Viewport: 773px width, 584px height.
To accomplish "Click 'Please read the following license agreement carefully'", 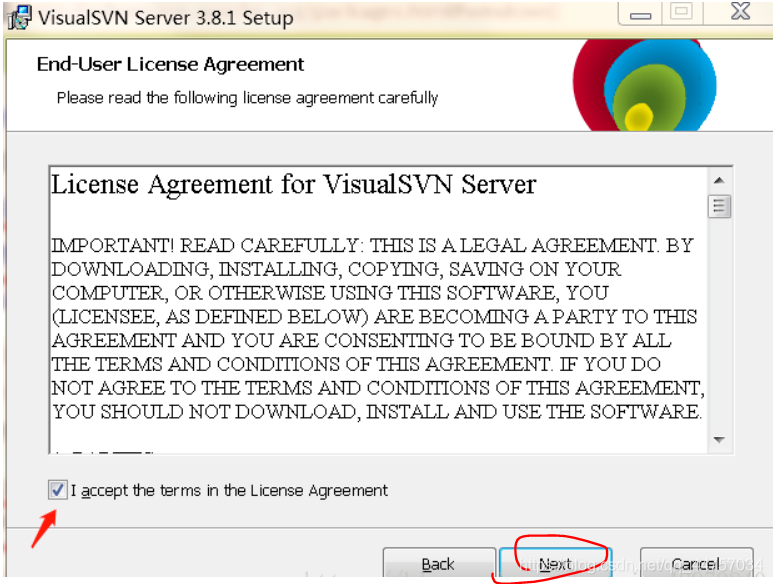I will click(x=247, y=98).
